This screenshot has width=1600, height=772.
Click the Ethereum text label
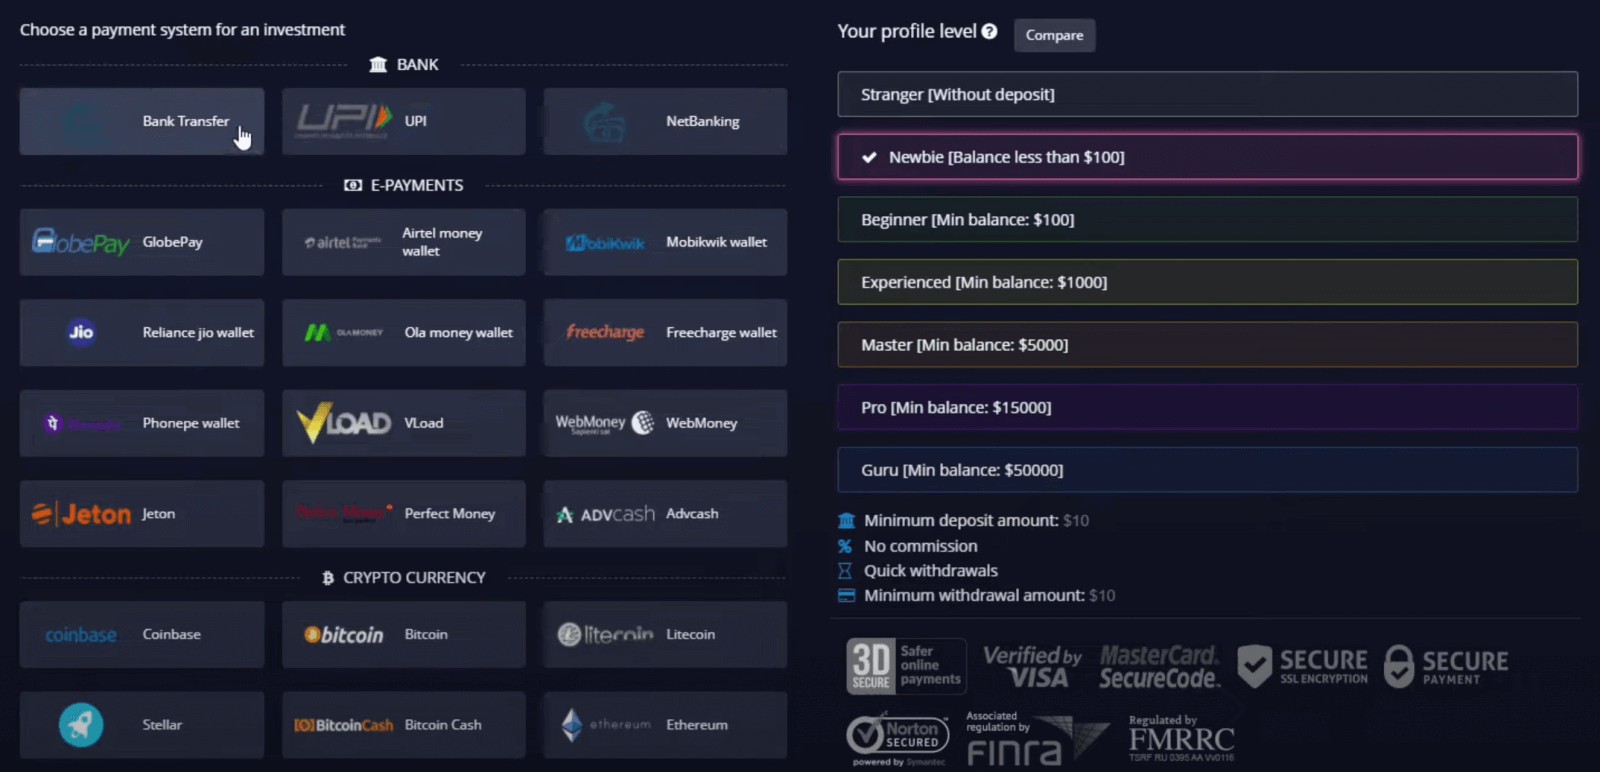(x=697, y=725)
